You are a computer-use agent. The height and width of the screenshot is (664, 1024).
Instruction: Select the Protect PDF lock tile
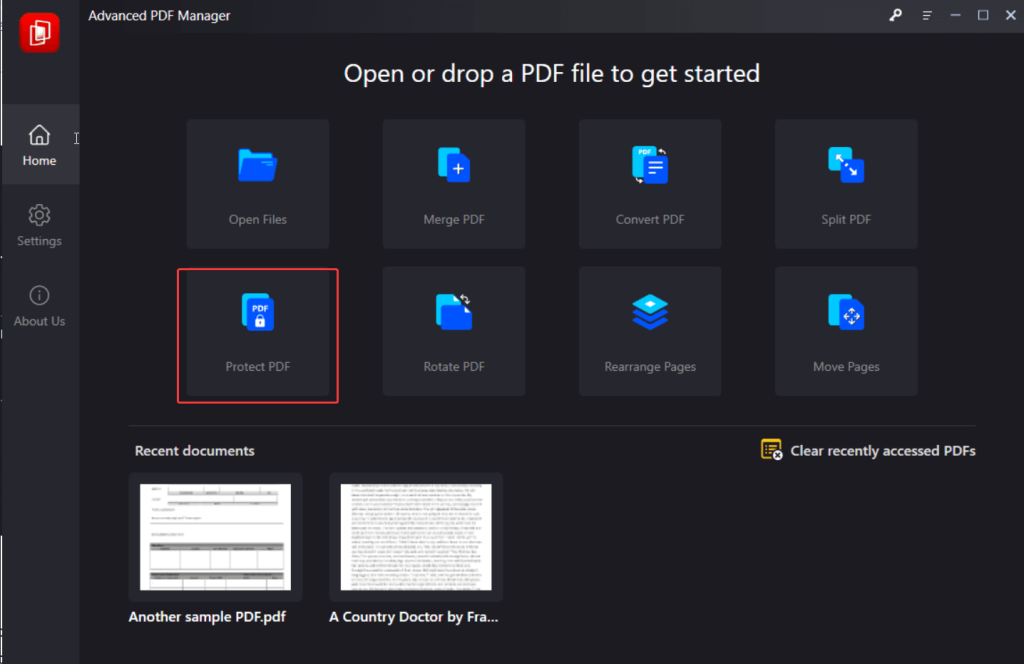pos(257,331)
